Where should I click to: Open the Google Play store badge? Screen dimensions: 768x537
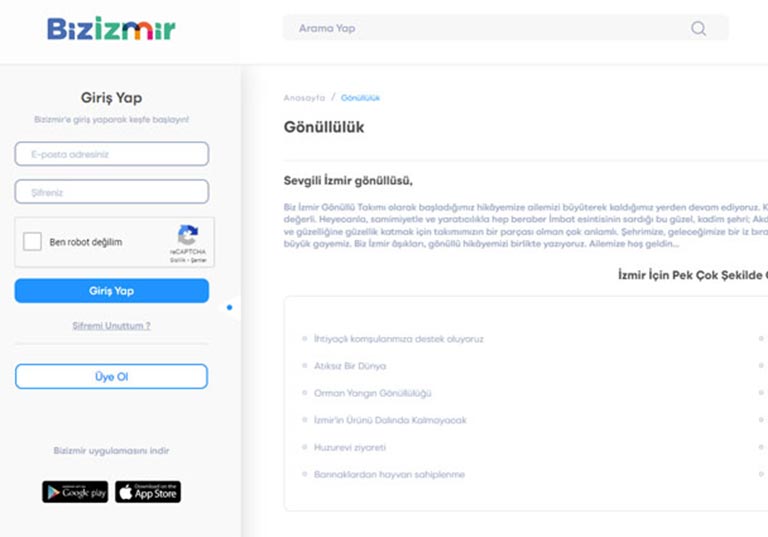(75, 492)
